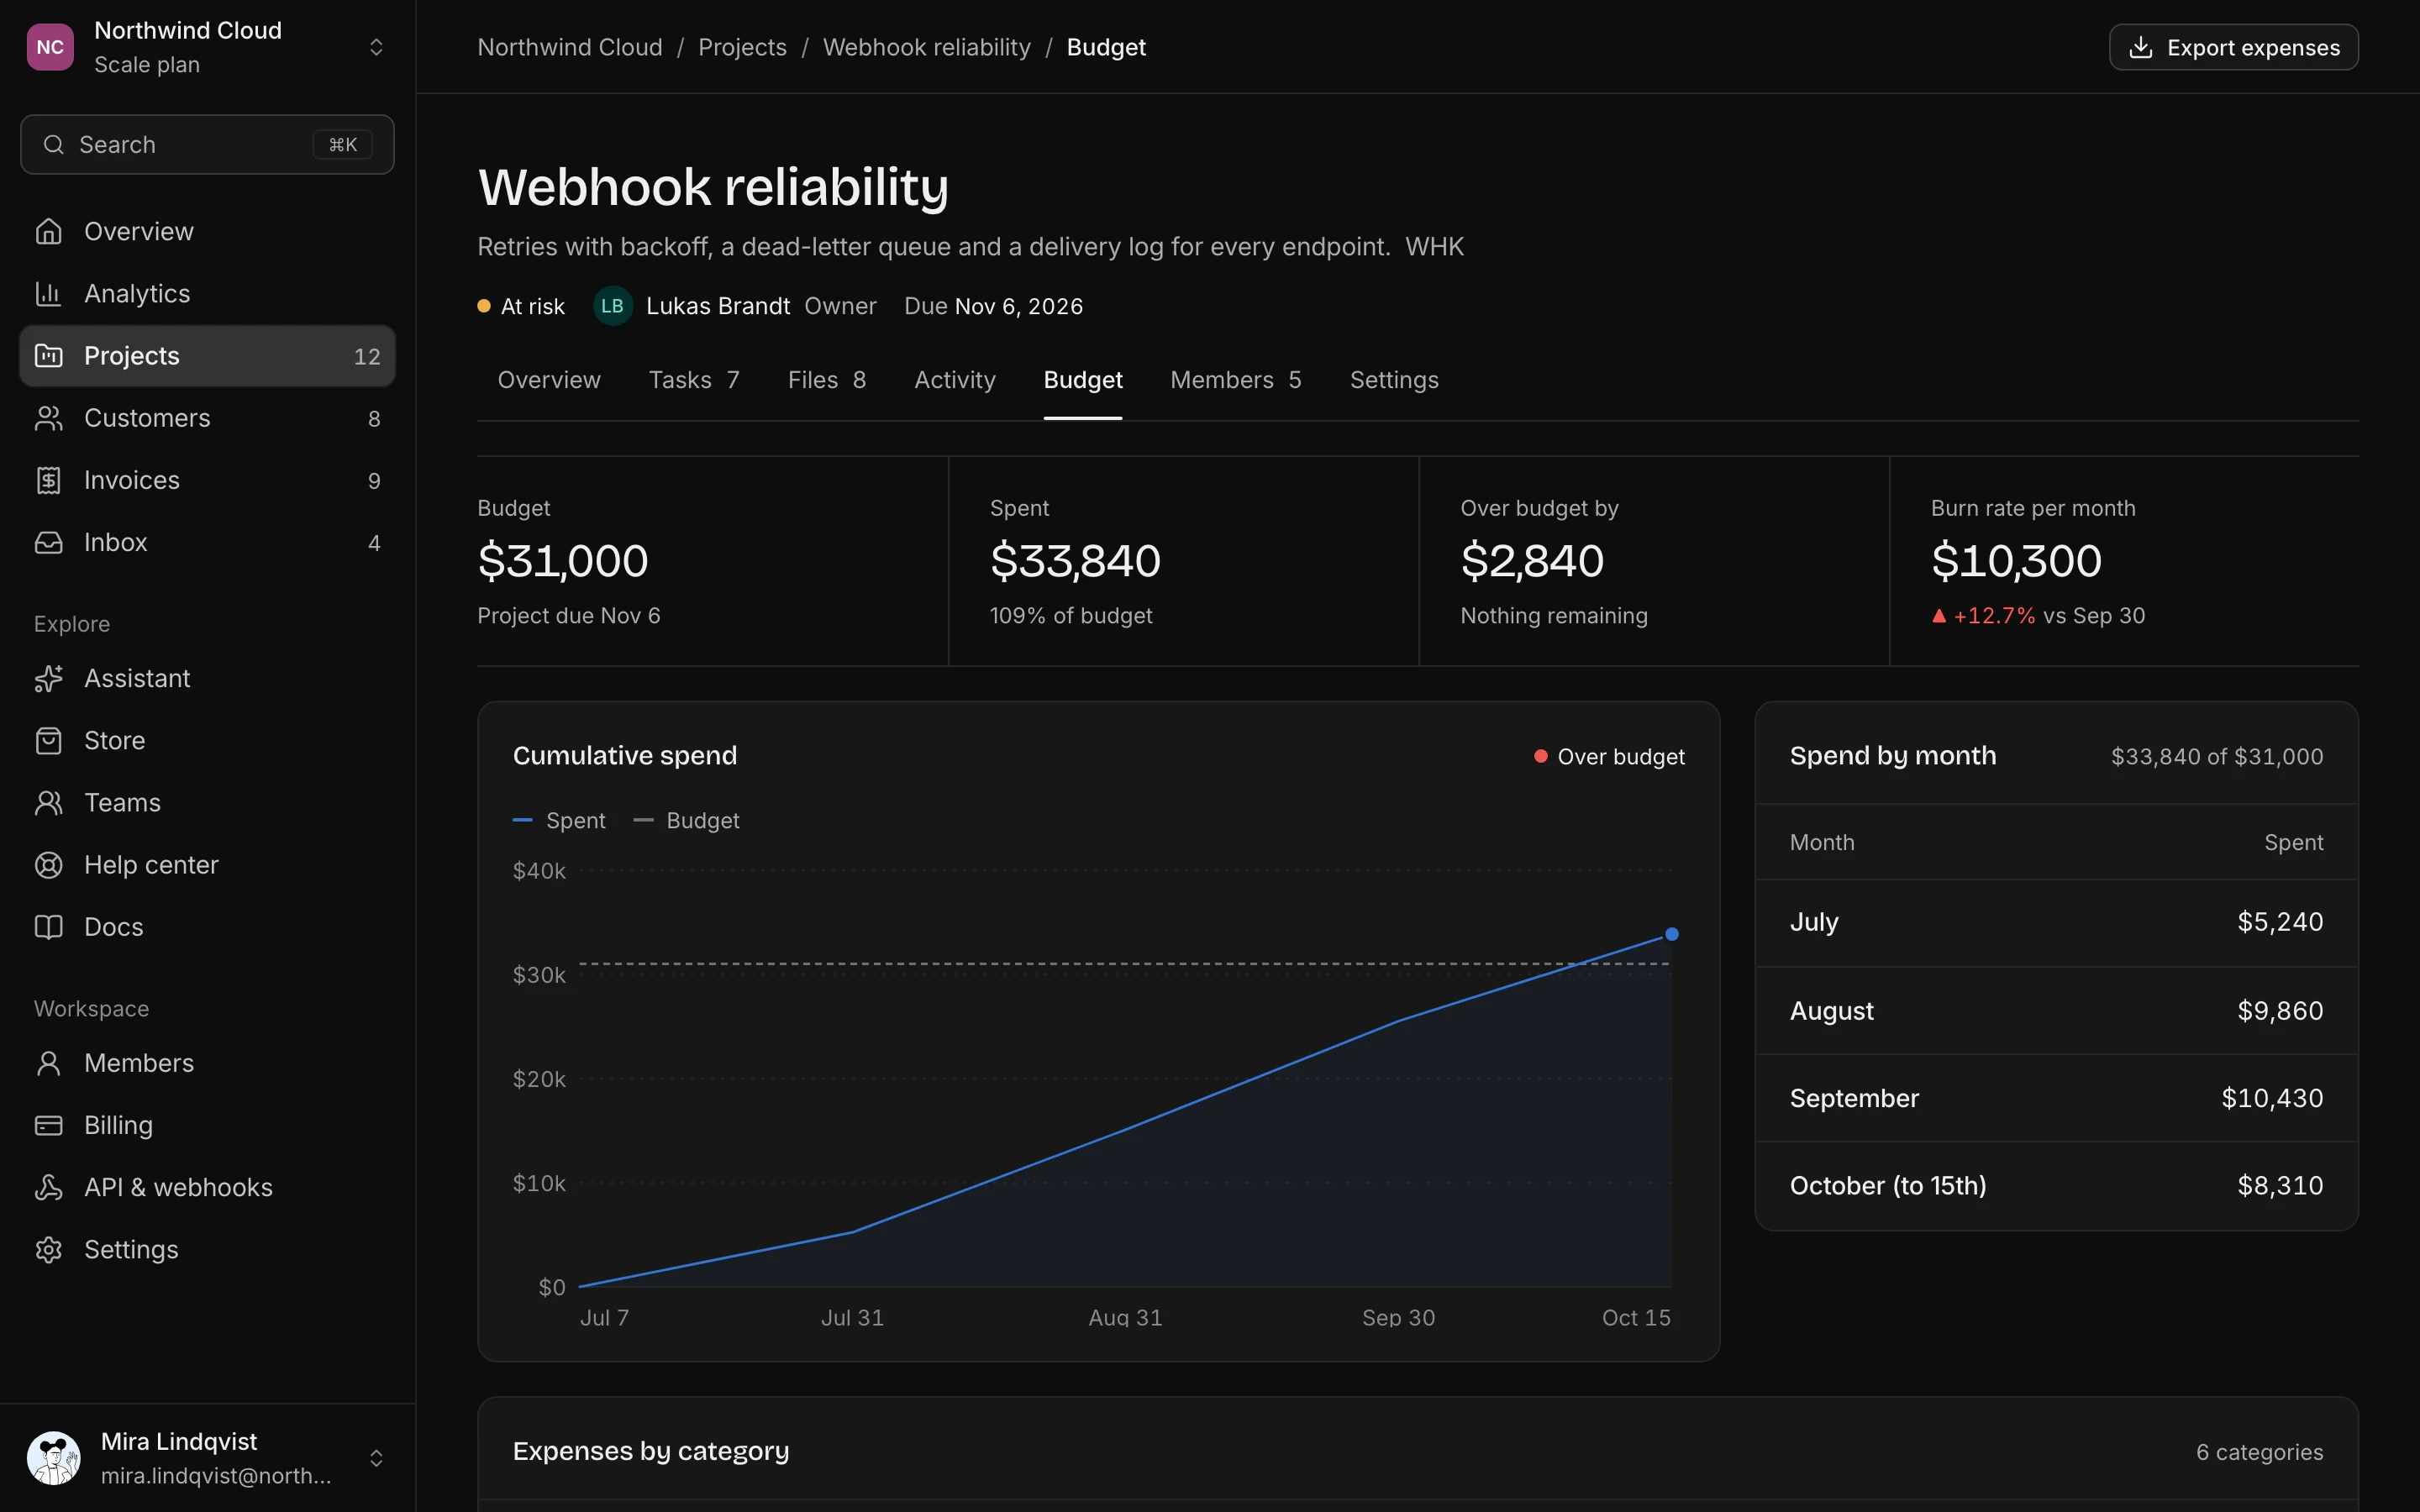
Task: Click the Mira Lindqvist profile avatar
Action: pos(53,1458)
